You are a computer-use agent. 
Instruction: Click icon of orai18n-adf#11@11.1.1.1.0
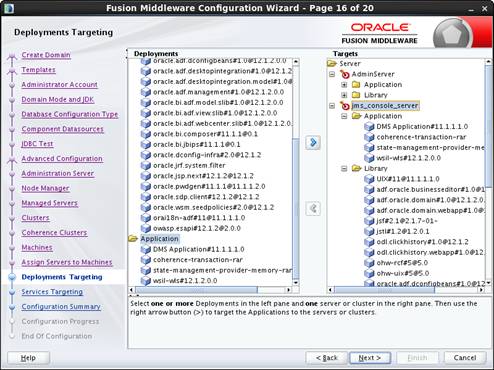point(146,218)
